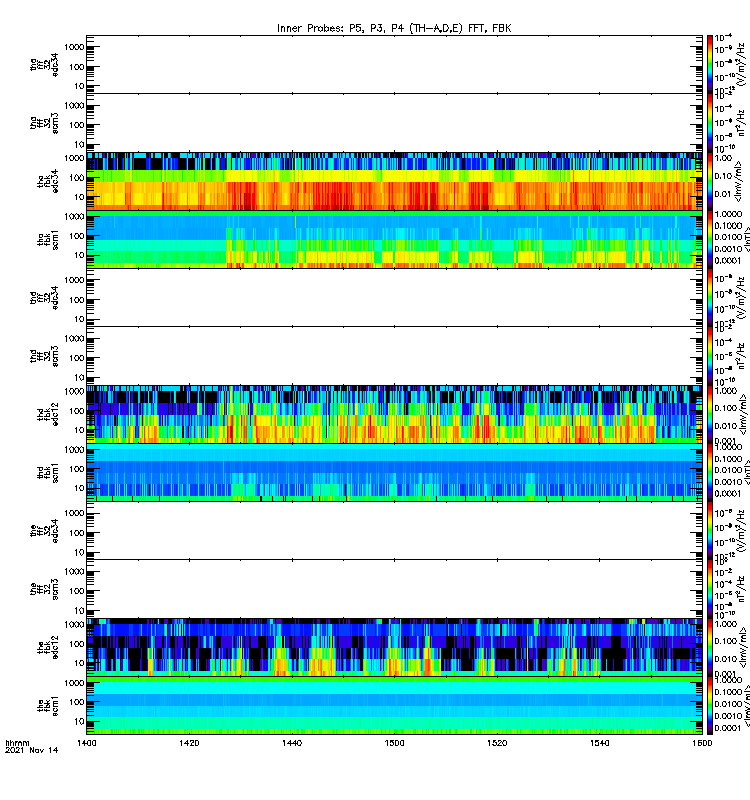Click the '2021 Nov 14' date label
The width and height of the screenshot is (750, 800).
pos(32,750)
